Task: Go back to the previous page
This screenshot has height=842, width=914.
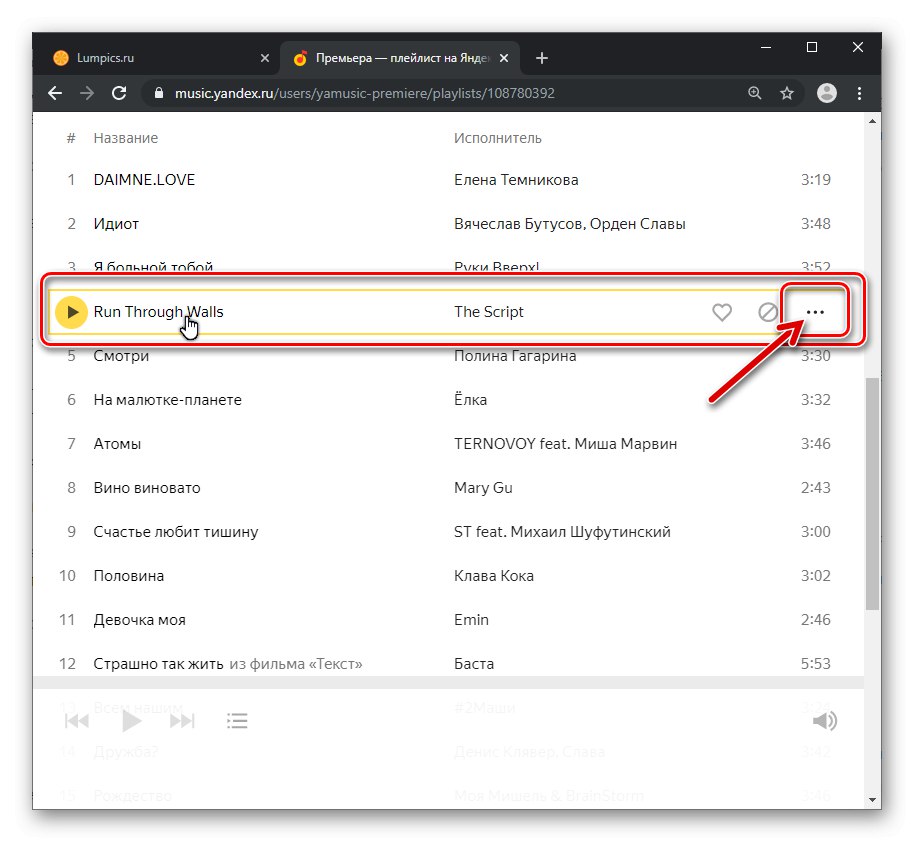Action: [55, 93]
